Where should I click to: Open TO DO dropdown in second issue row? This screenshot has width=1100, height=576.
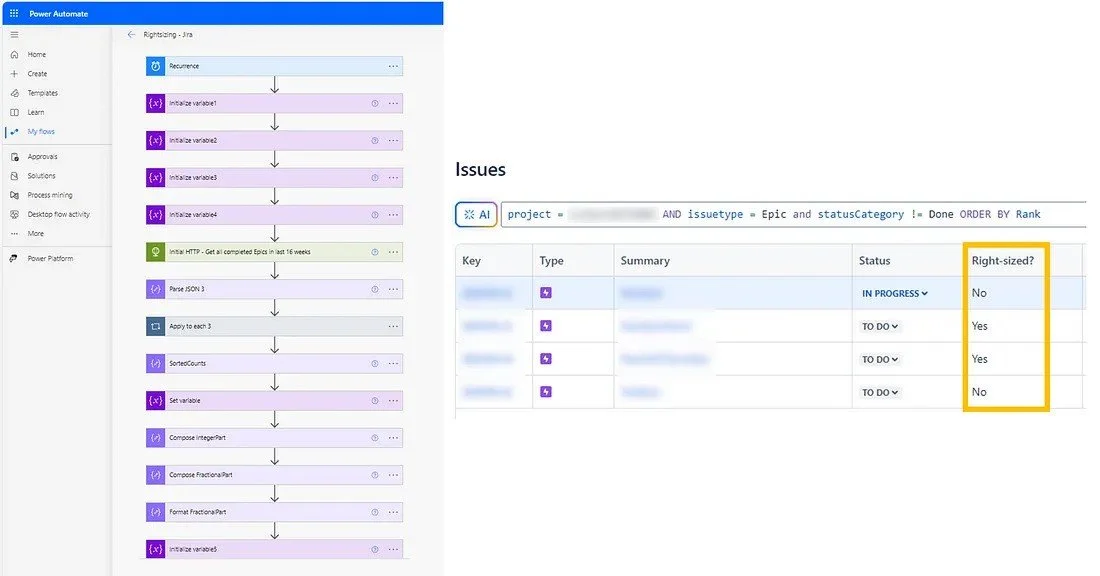880,326
